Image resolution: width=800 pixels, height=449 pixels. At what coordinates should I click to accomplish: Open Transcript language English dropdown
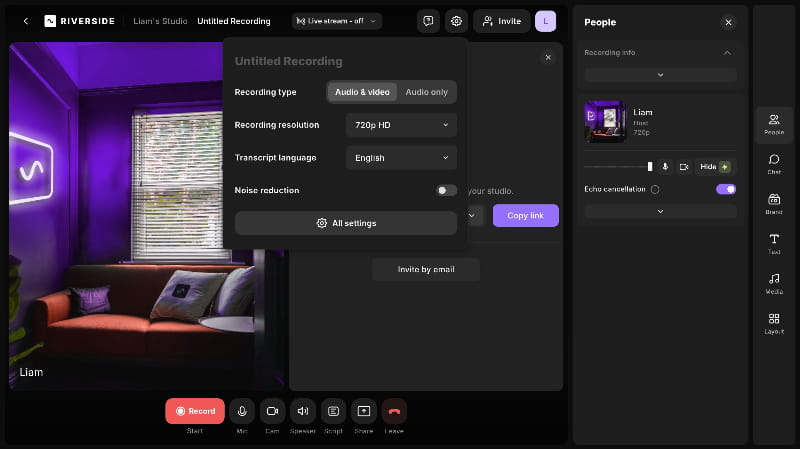[401, 158]
